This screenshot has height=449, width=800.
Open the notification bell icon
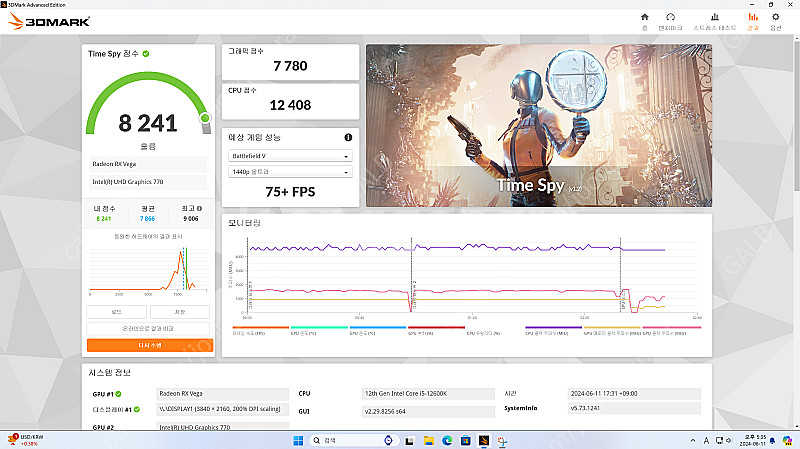point(772,440)
